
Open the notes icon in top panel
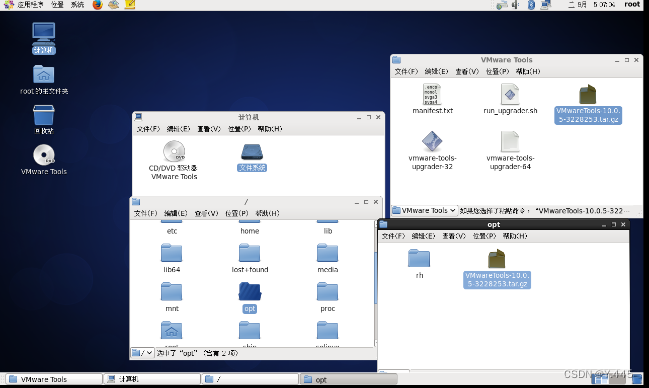pos(130,5)
